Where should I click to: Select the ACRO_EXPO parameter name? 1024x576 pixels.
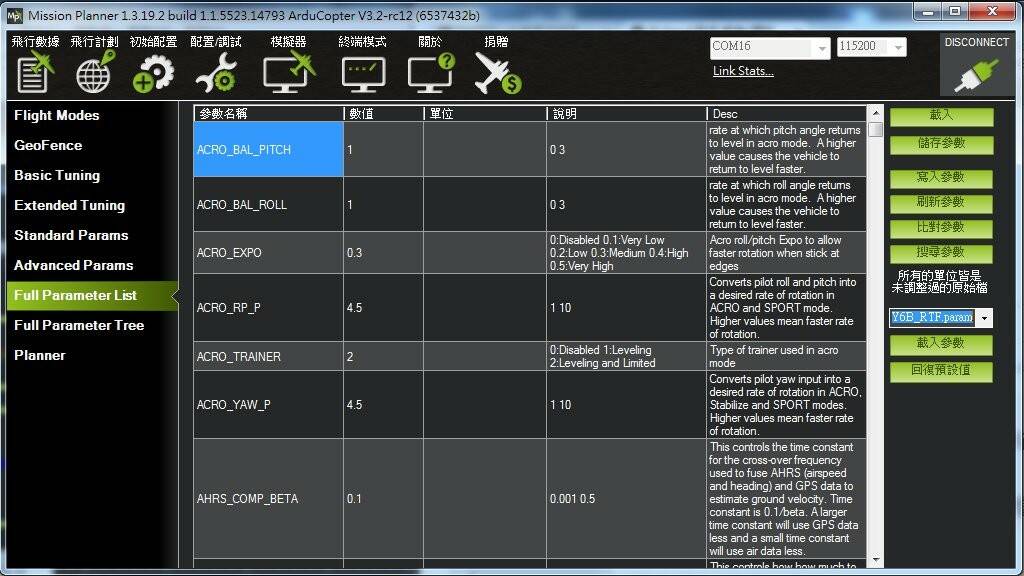pyautogui.click(x=268, y=253)
